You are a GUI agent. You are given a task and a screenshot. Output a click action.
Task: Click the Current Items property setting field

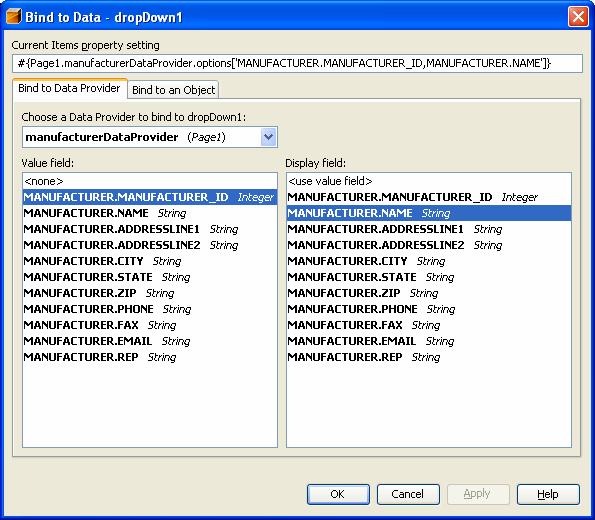pos(297,63)
